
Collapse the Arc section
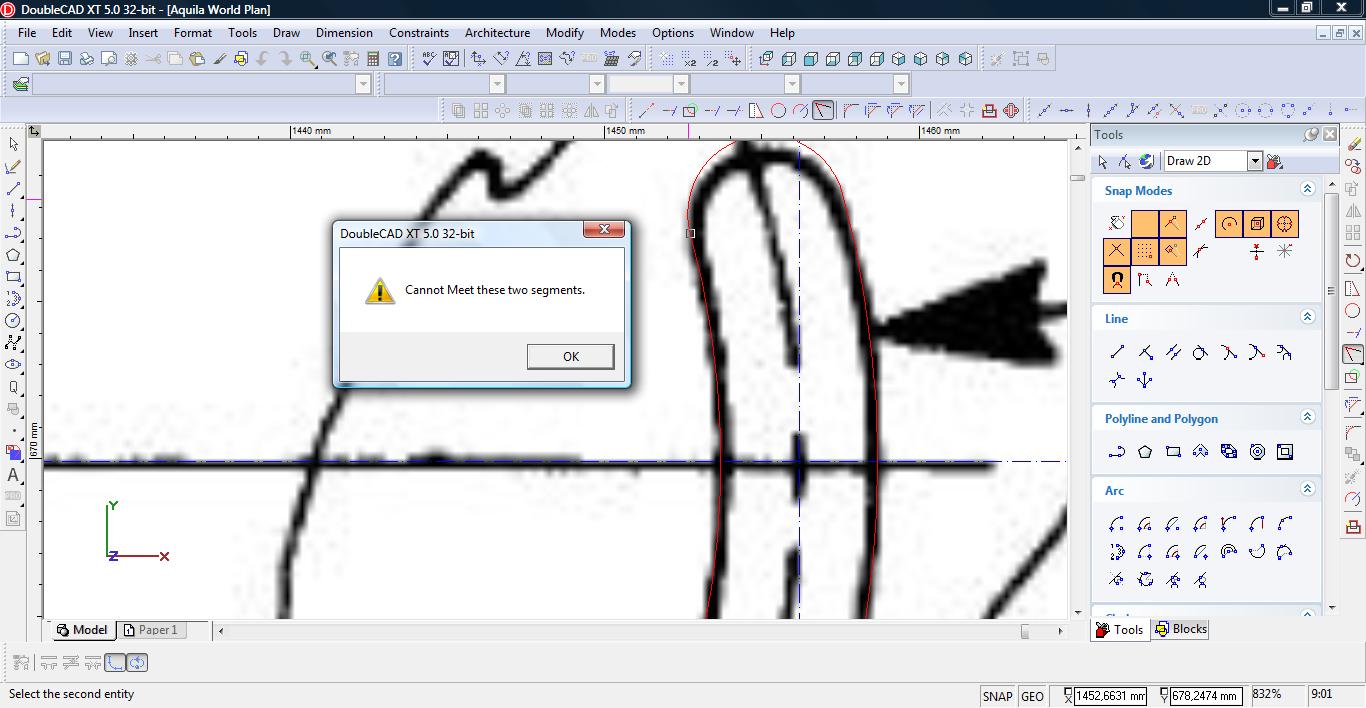point(1307,489)
